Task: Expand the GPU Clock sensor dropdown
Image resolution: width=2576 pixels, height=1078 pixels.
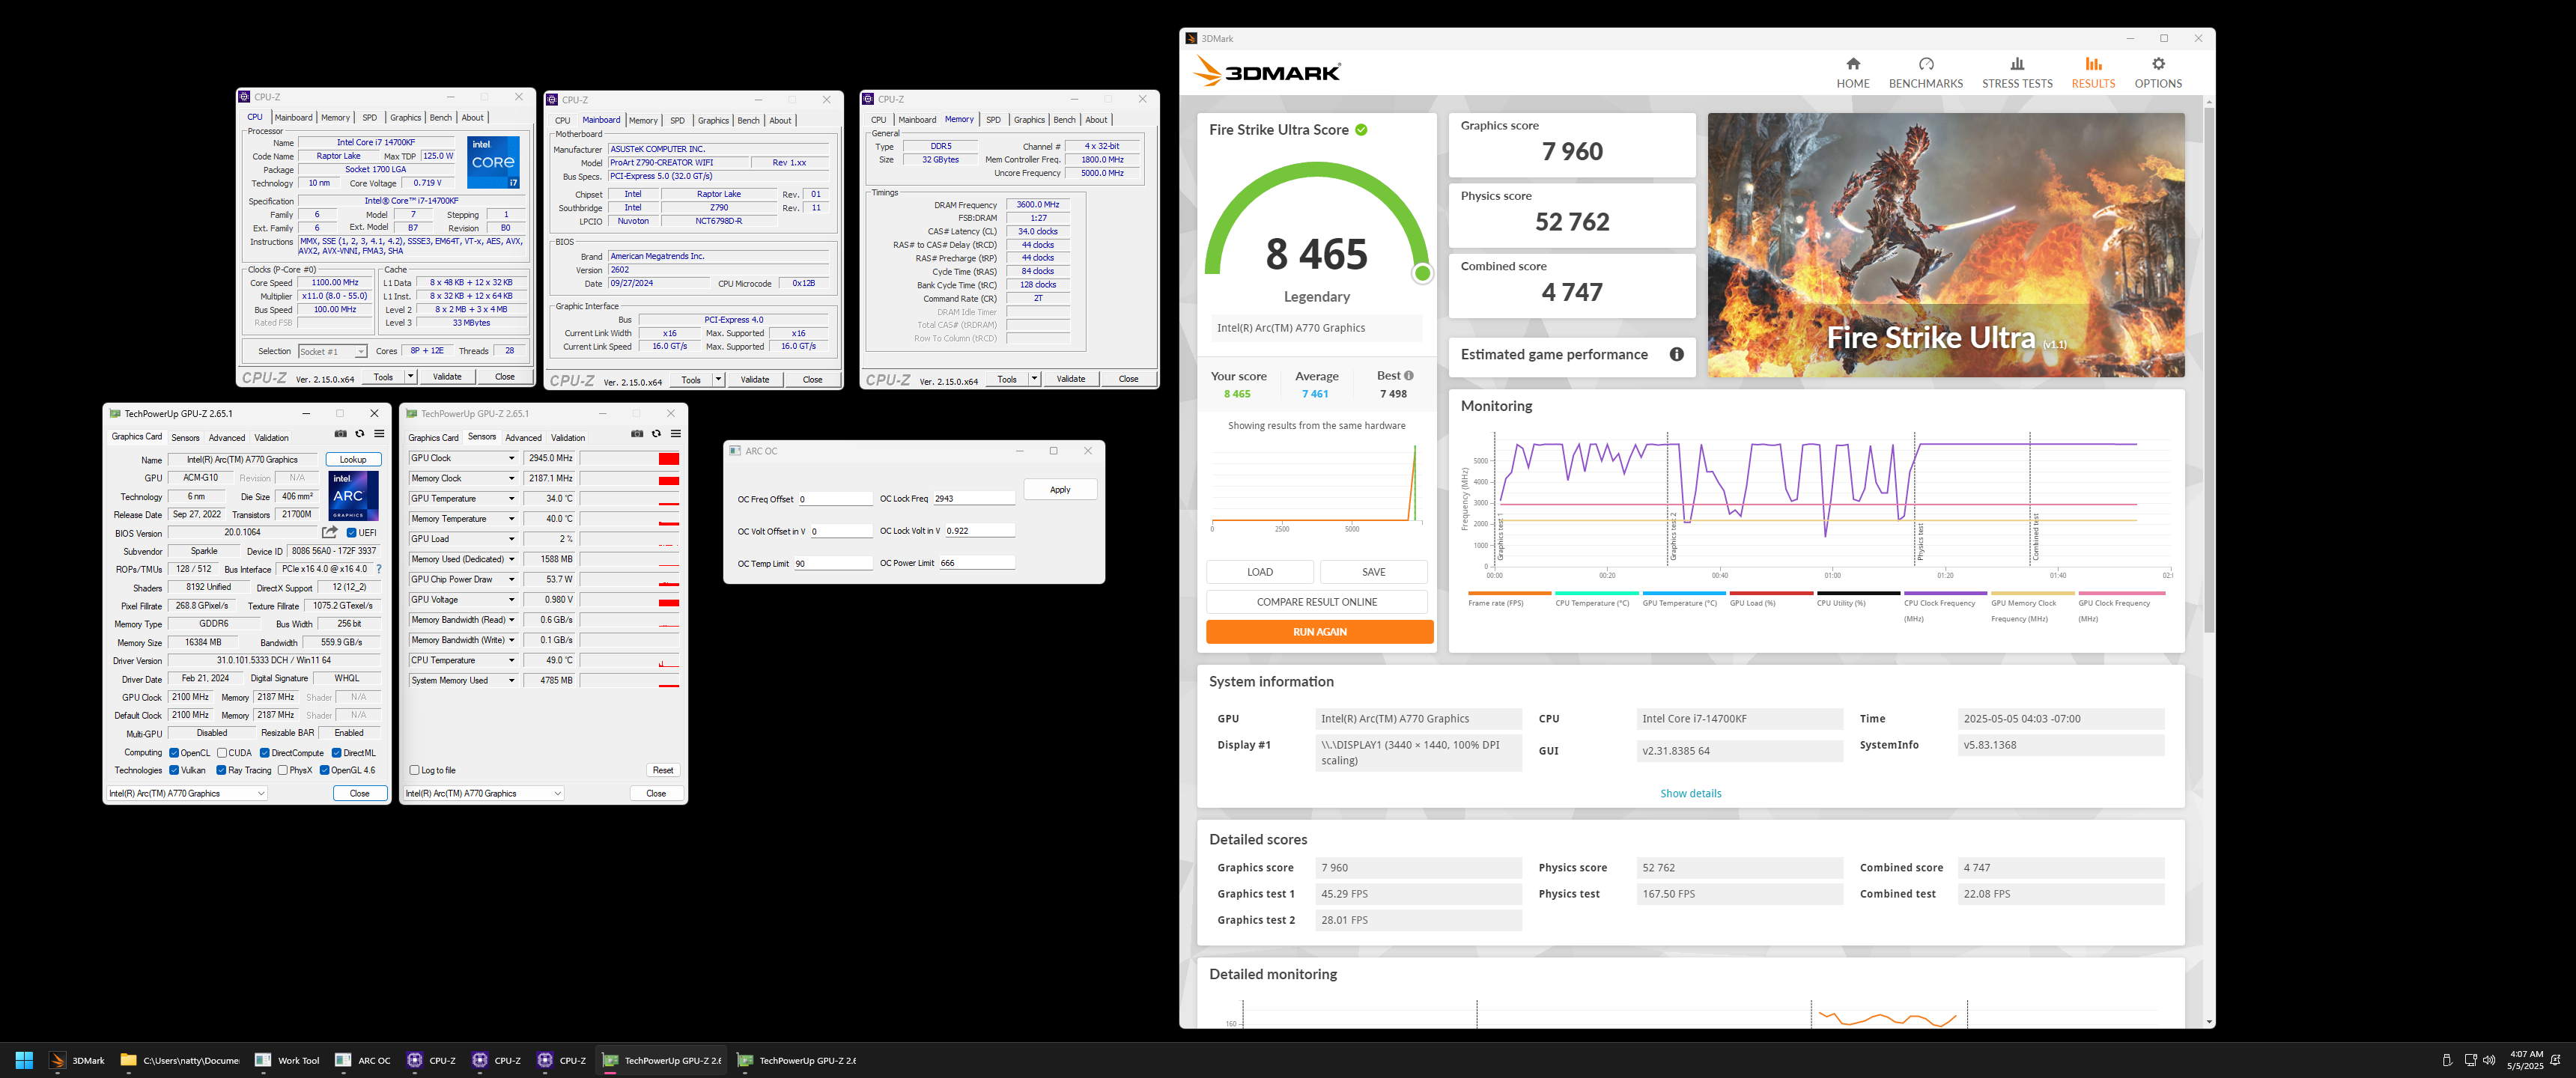Action: pyautogui.click(x=511, y=458)
